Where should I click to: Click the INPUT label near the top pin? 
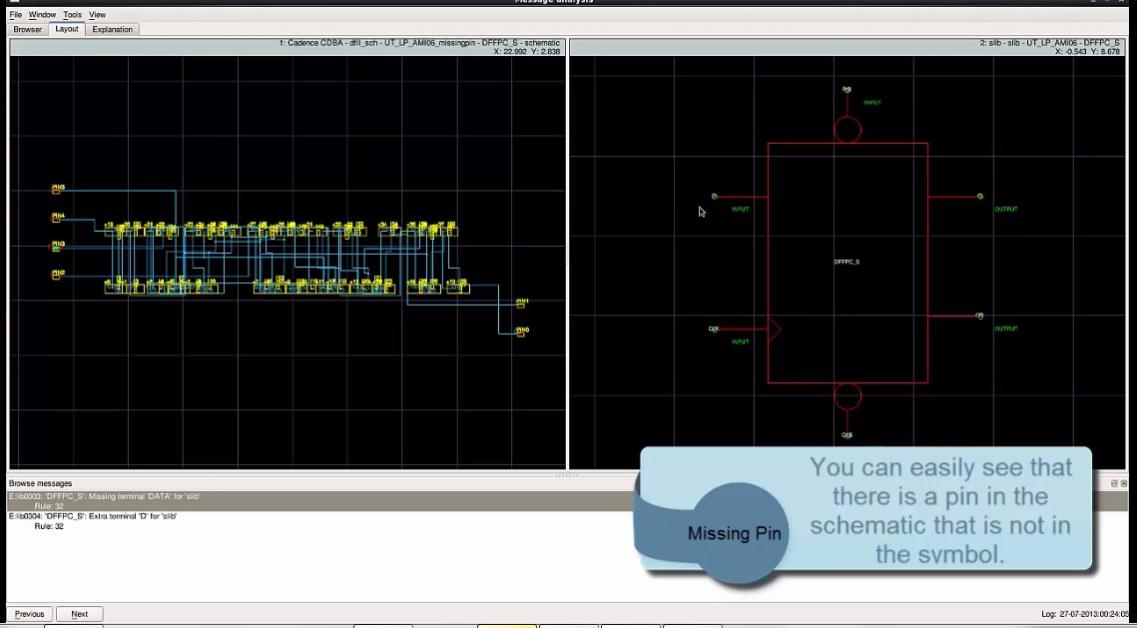pyautogui.click(x=872, y=103)
